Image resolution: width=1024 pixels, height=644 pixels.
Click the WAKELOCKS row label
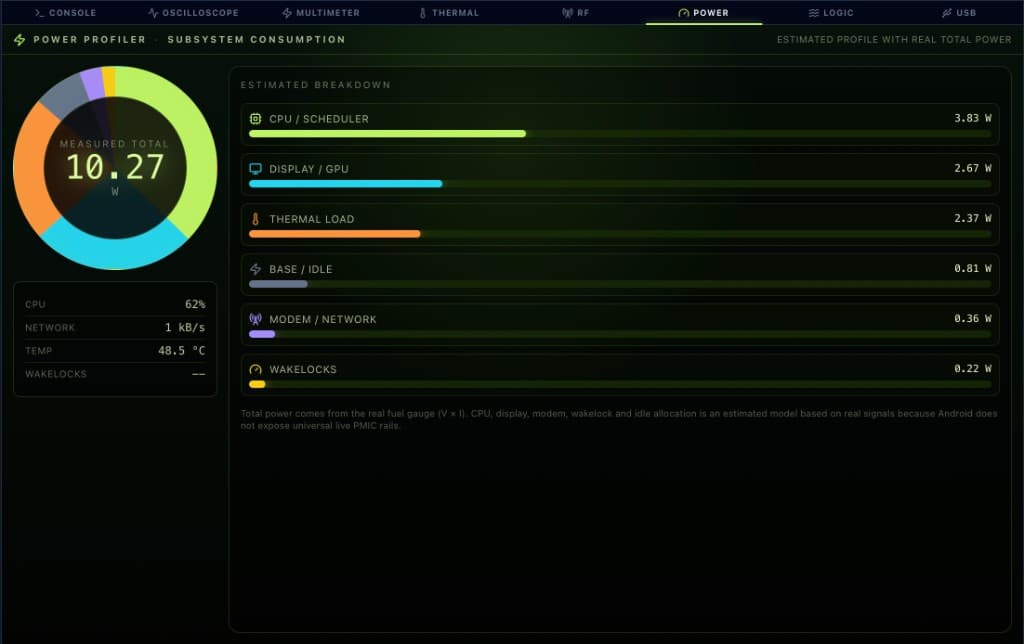303,370
